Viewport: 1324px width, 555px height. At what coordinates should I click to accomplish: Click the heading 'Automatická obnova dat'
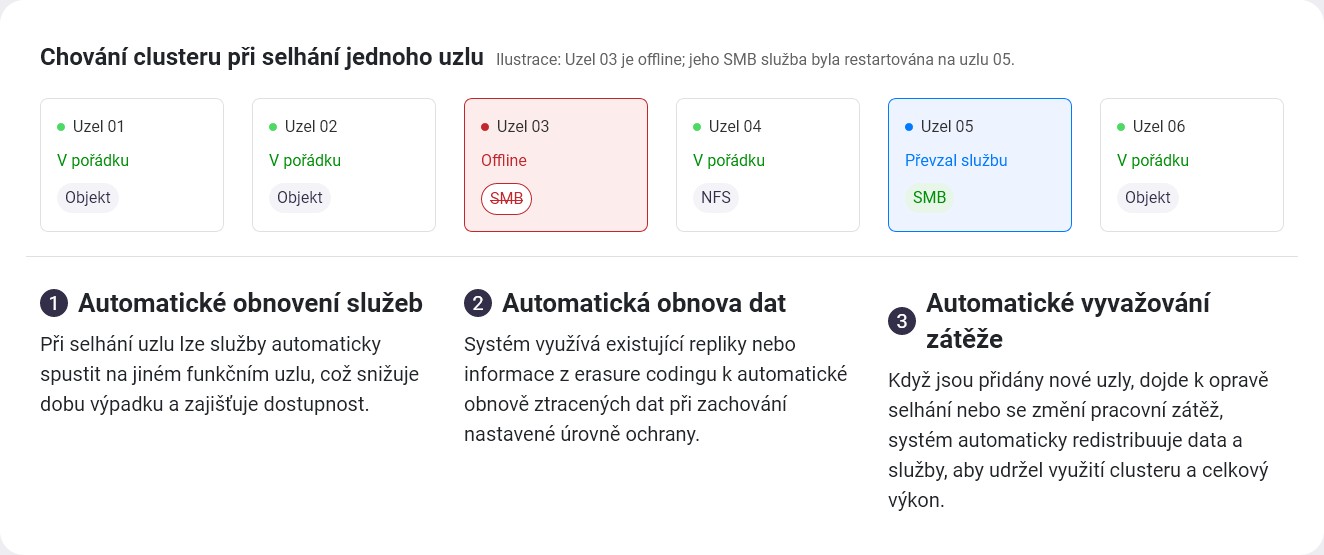click(x=644, y=303)
